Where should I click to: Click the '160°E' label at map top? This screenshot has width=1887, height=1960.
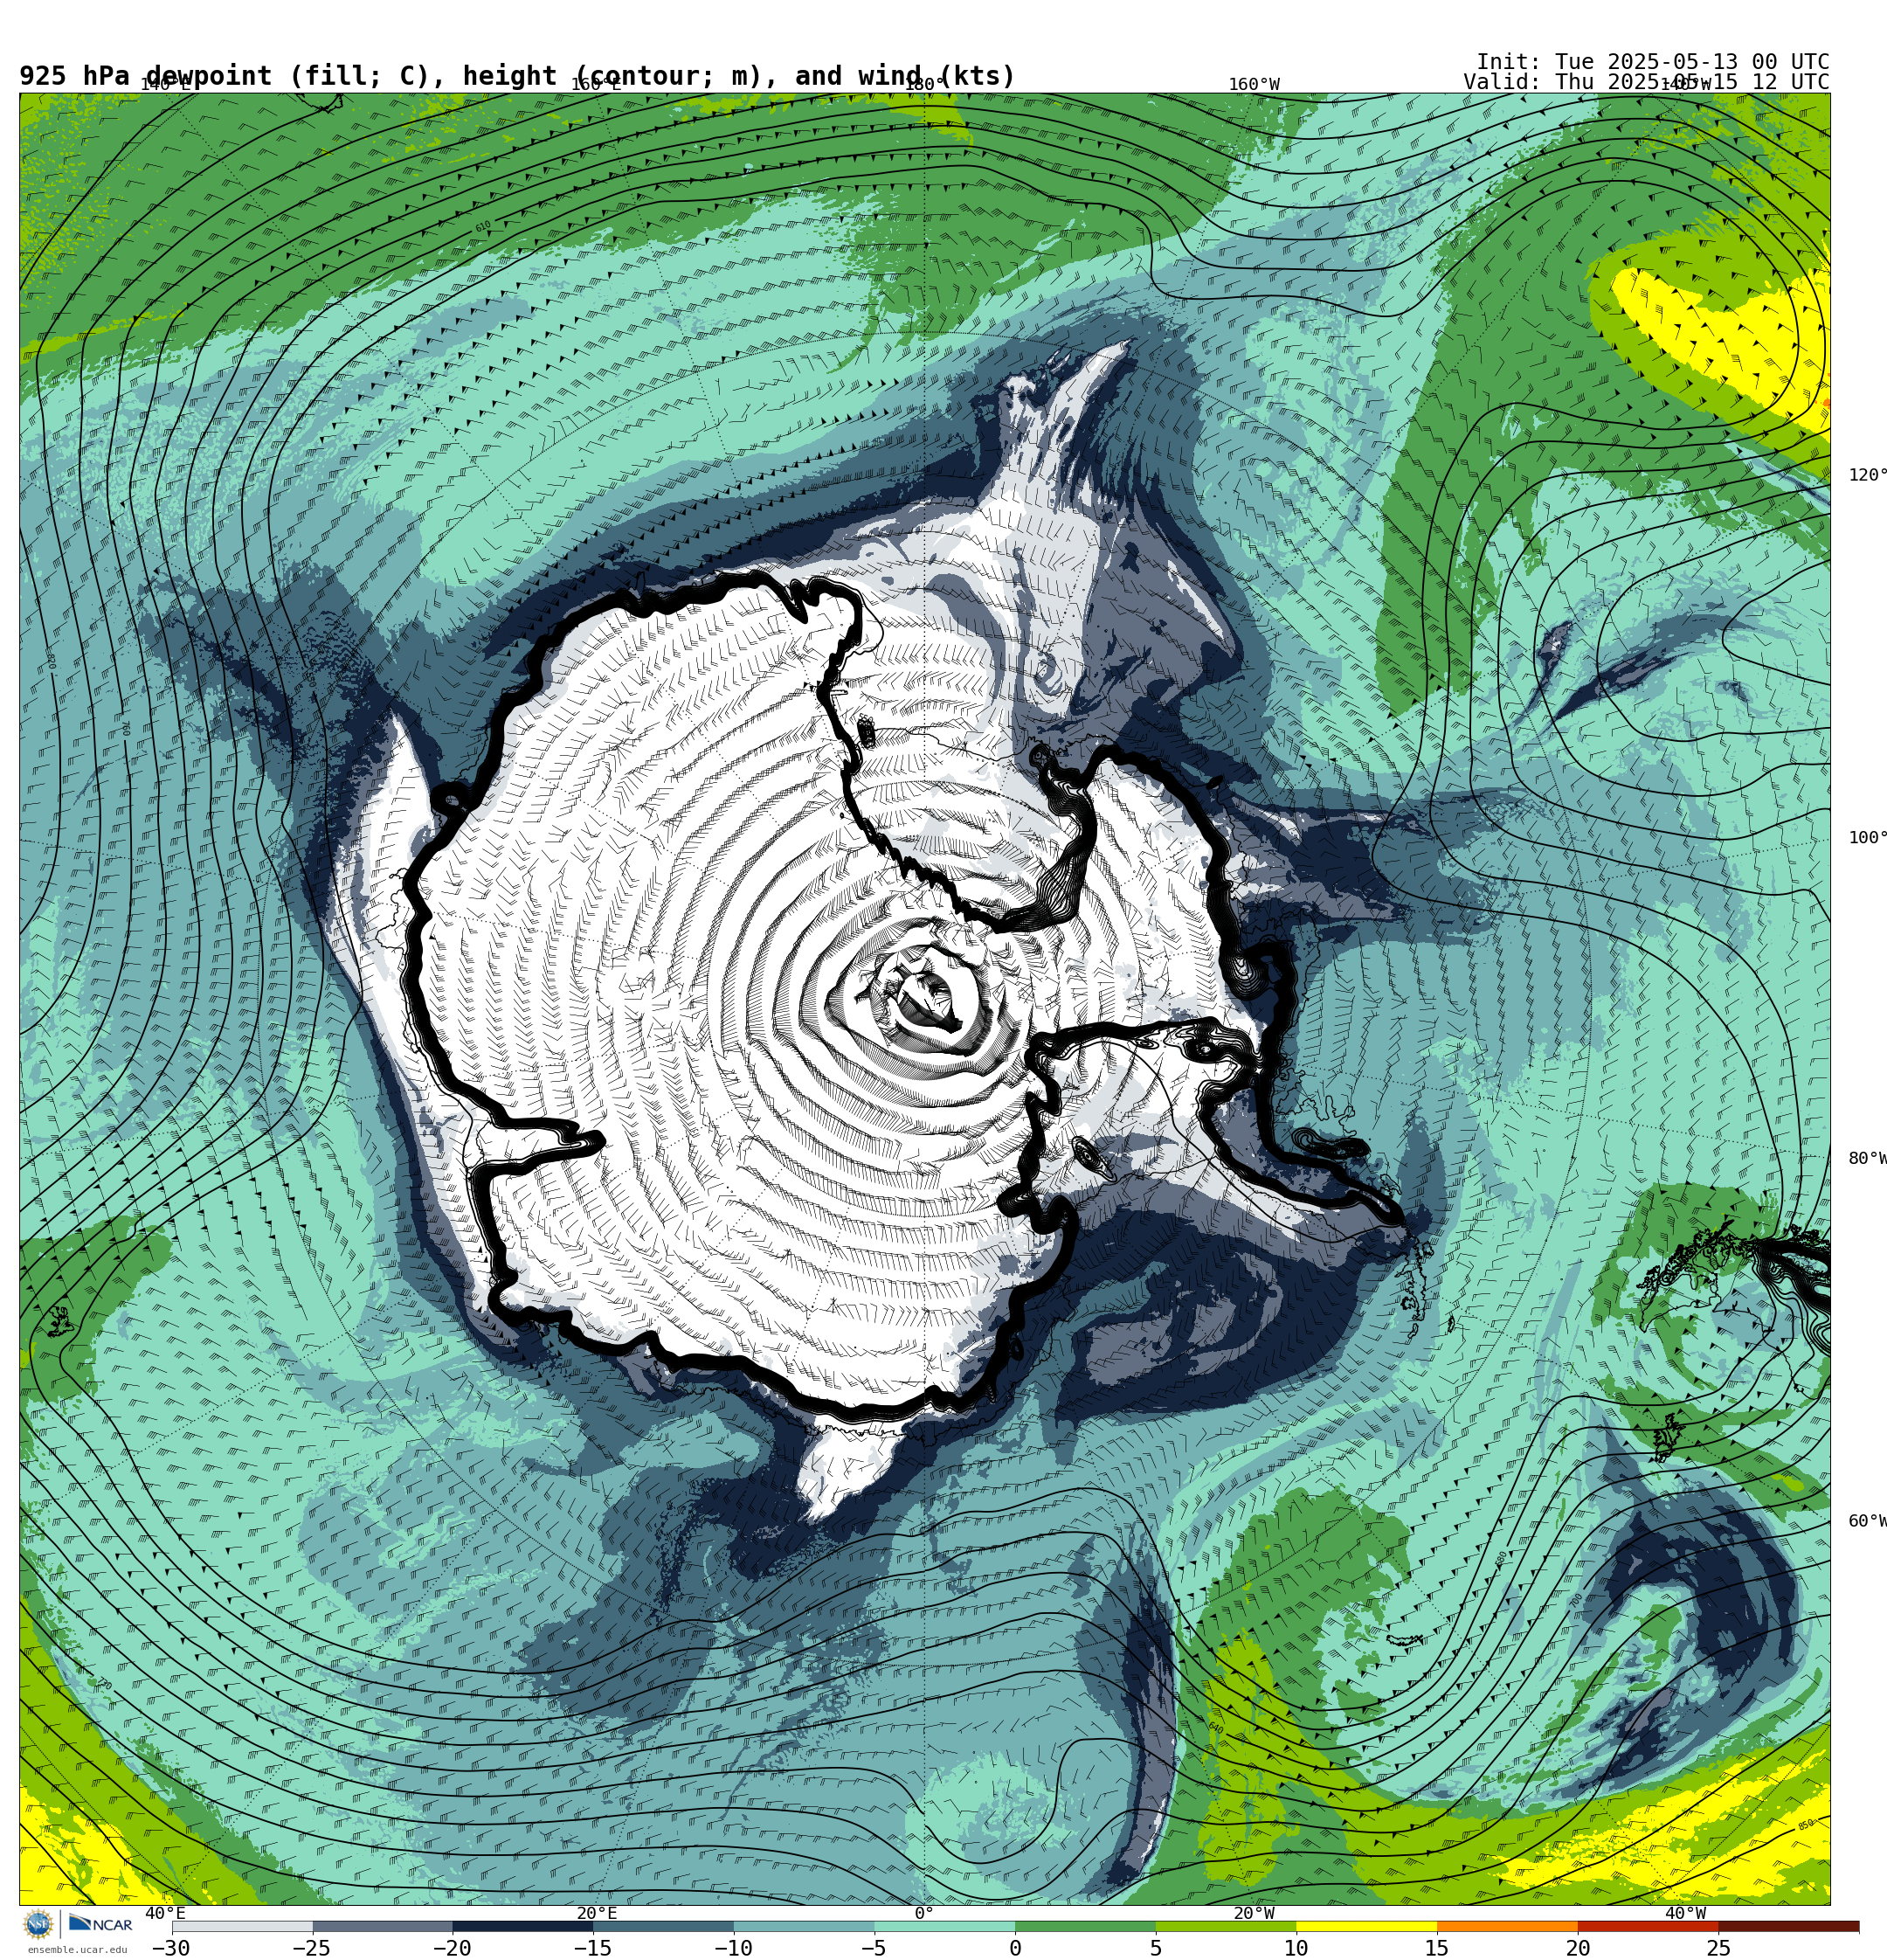(x=596, y=85)
